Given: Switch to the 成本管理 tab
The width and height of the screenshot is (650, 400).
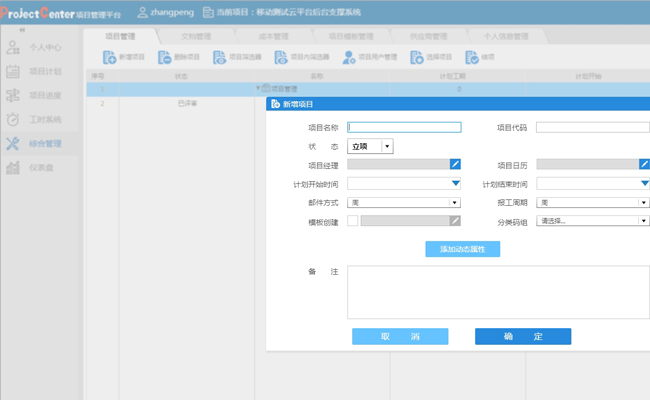Looking at the screenshot, I should (273, 36).
